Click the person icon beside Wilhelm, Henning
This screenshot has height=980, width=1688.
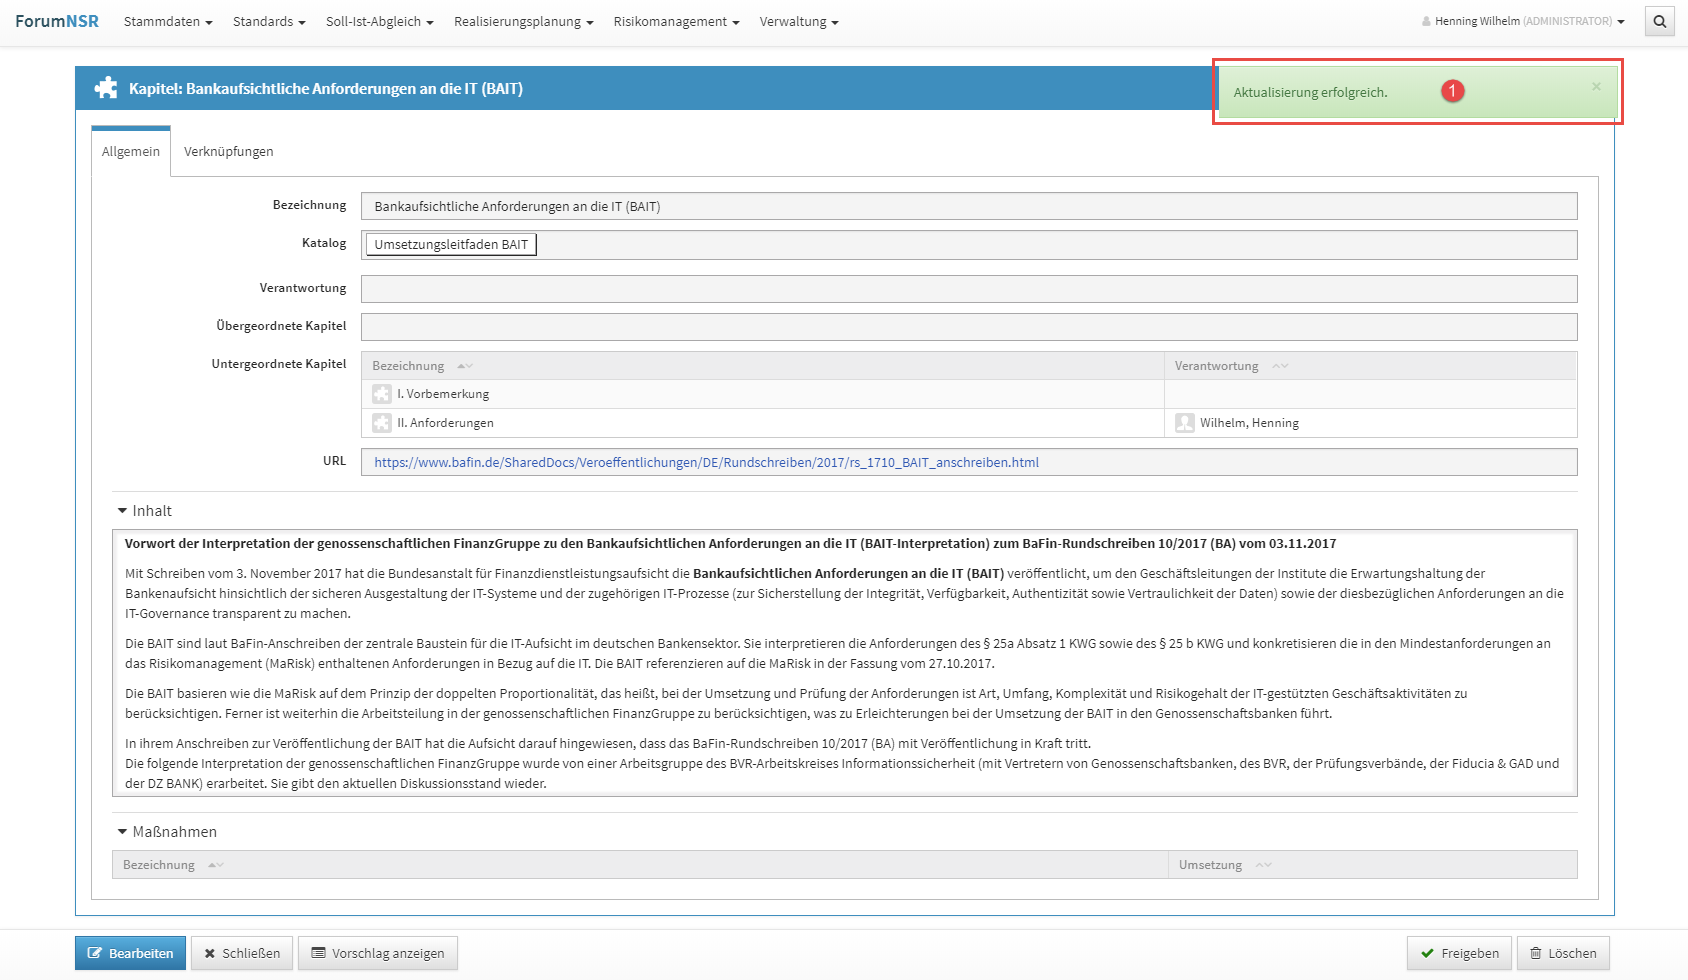click(x=1184, y=423)
